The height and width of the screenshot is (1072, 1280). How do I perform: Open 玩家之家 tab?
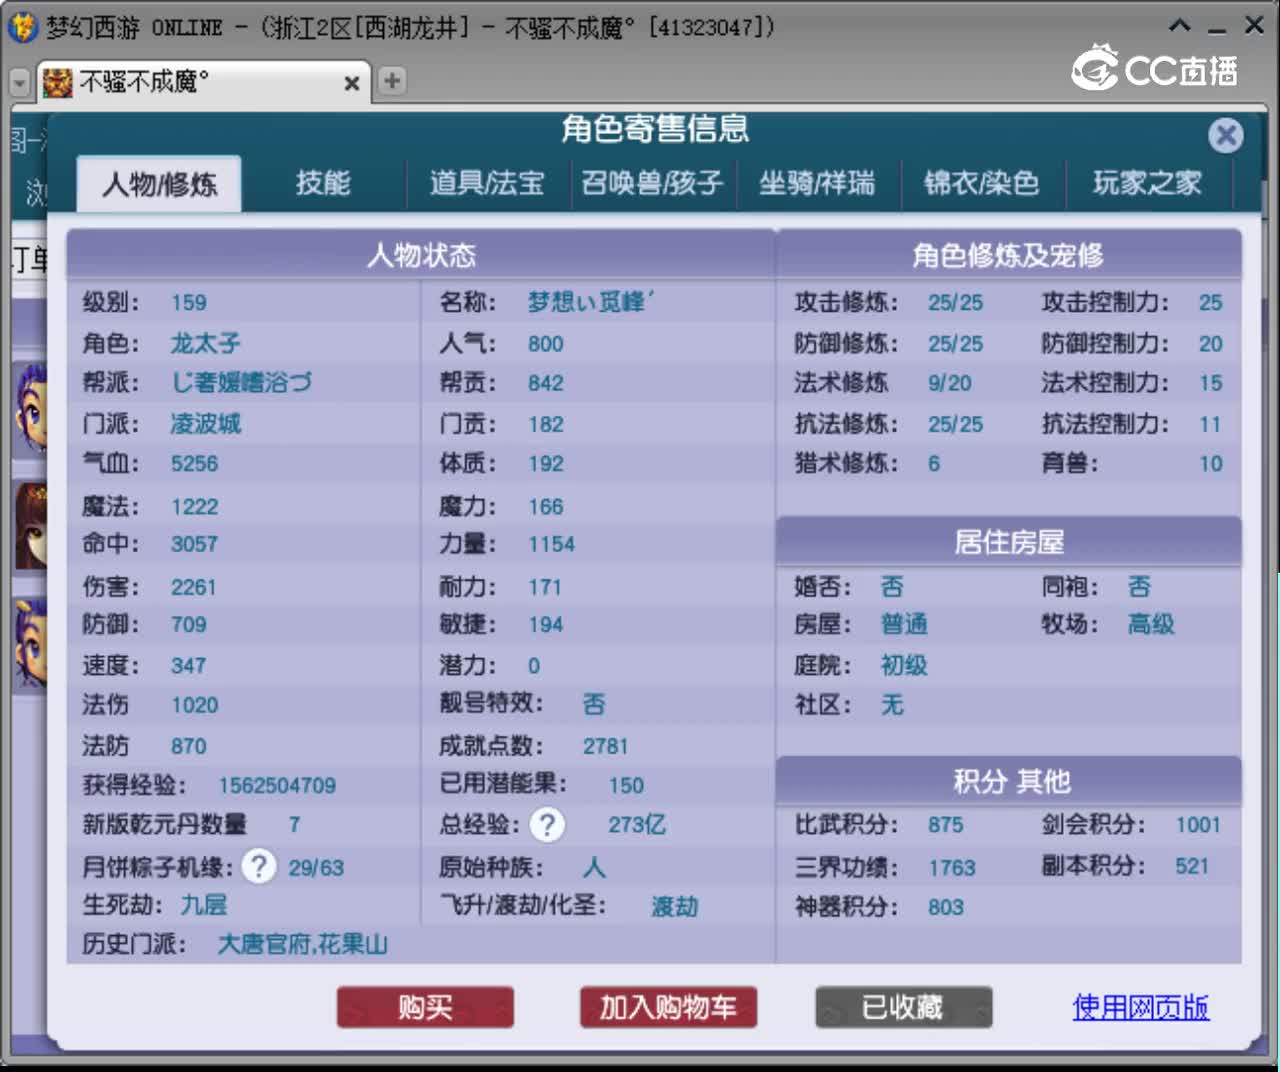pyautogui.click(x=1147, y=183)
